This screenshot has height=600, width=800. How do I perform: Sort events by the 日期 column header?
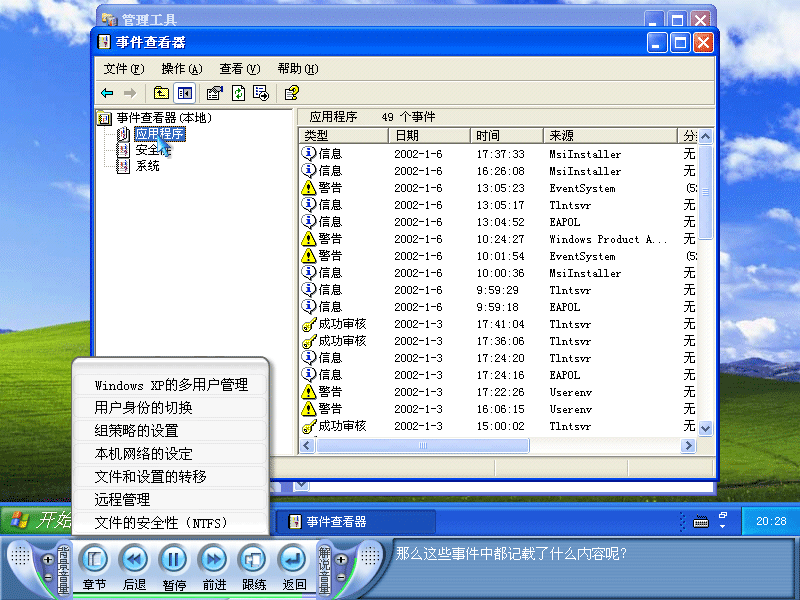pyautogui.click(x=430, y=136)
